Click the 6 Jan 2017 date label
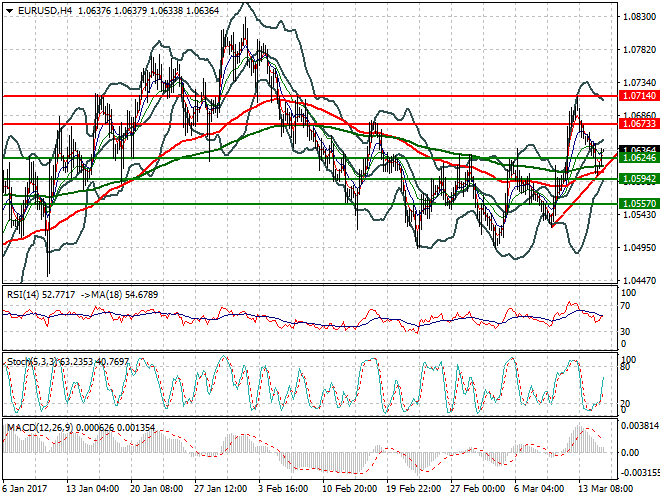The width and height of the screenshot is (660, 500). pos(24,489)
